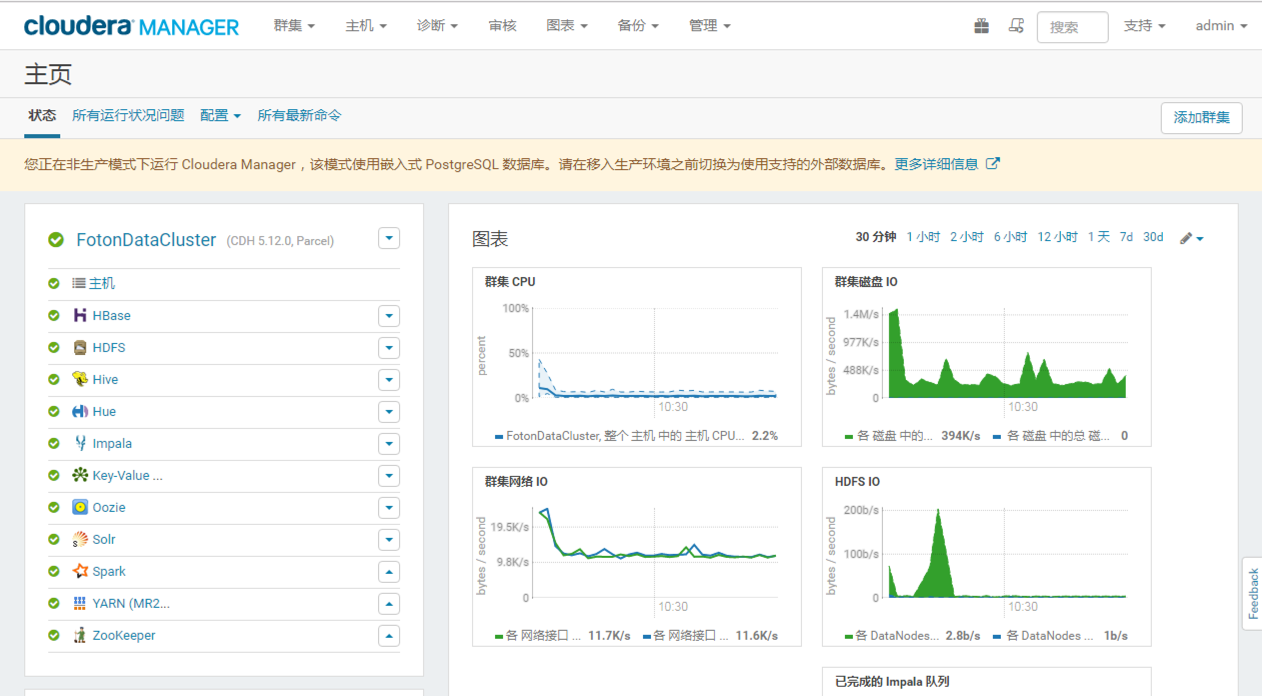
Task: Click the Hue service icon
Action: [80, 412]
